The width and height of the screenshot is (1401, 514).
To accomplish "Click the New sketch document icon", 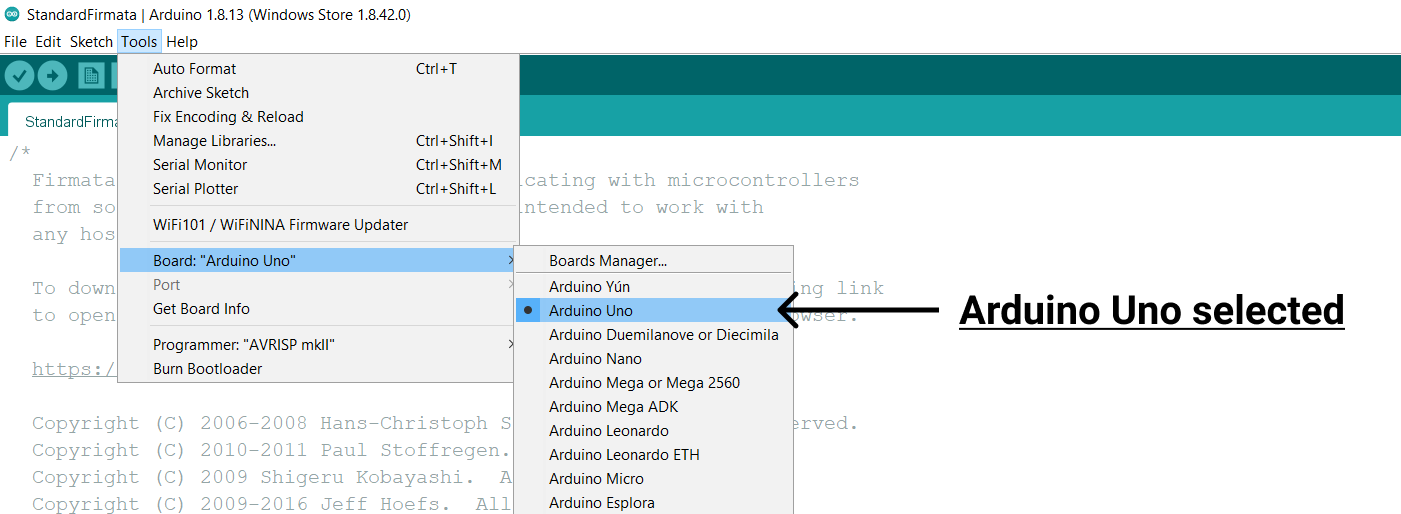I will tap(91, 76).
